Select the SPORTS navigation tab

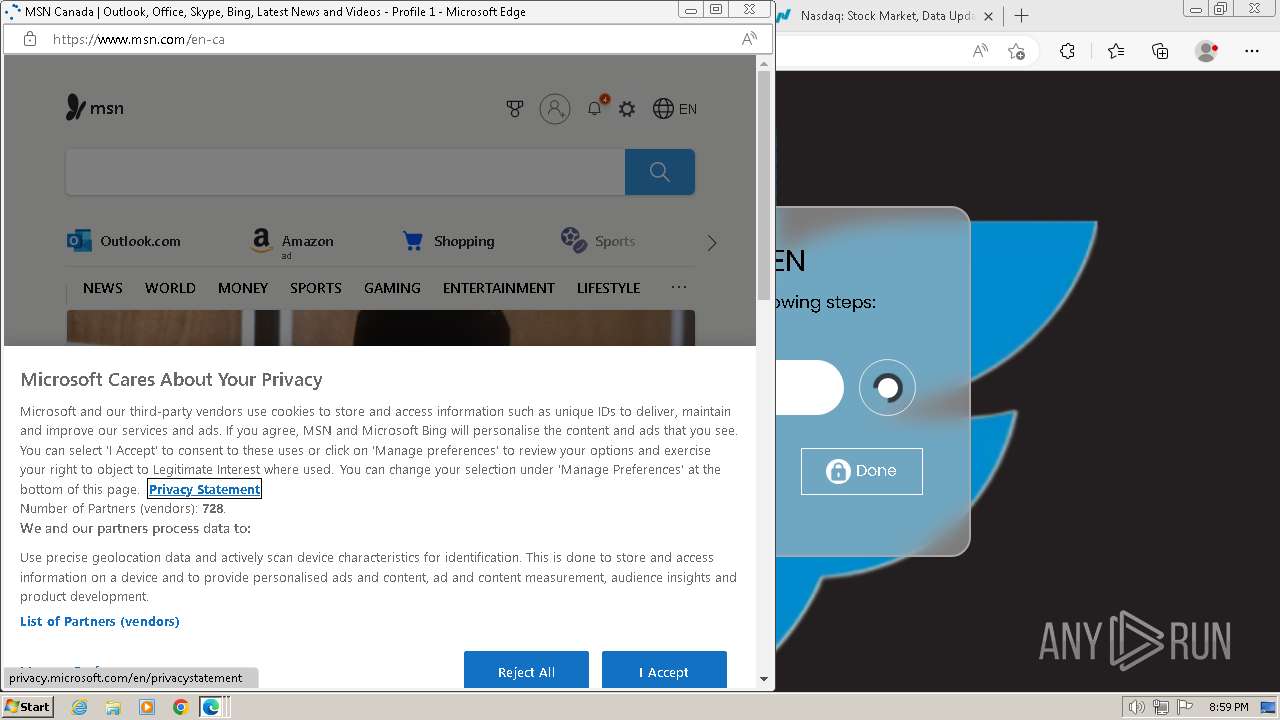click(316, 288)
